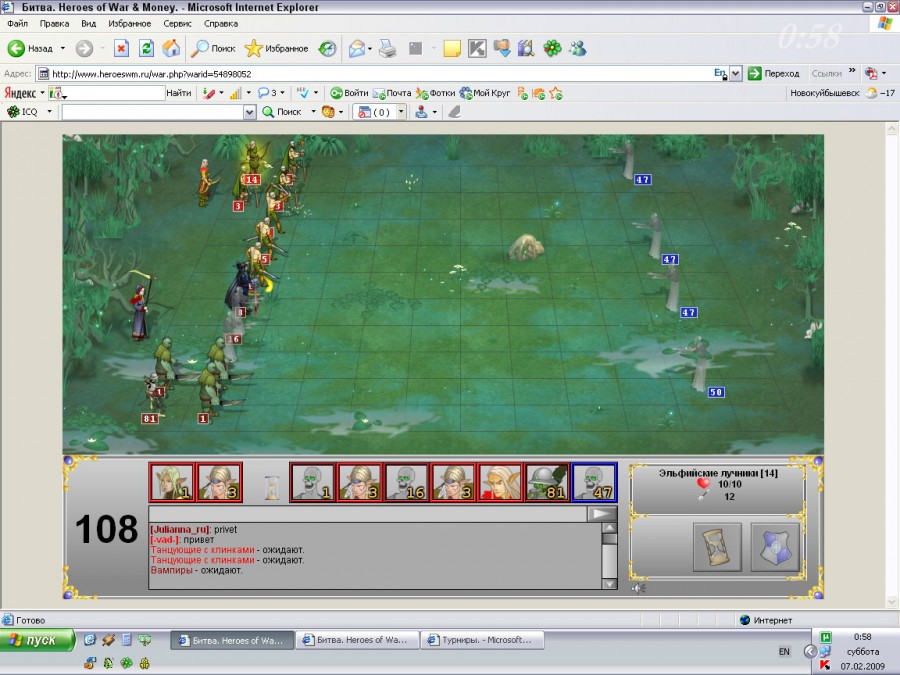The height and width of the screenshot is (675, 900).
Task: Click the ICQ toolbar Поиск search button
Action: 282,112
